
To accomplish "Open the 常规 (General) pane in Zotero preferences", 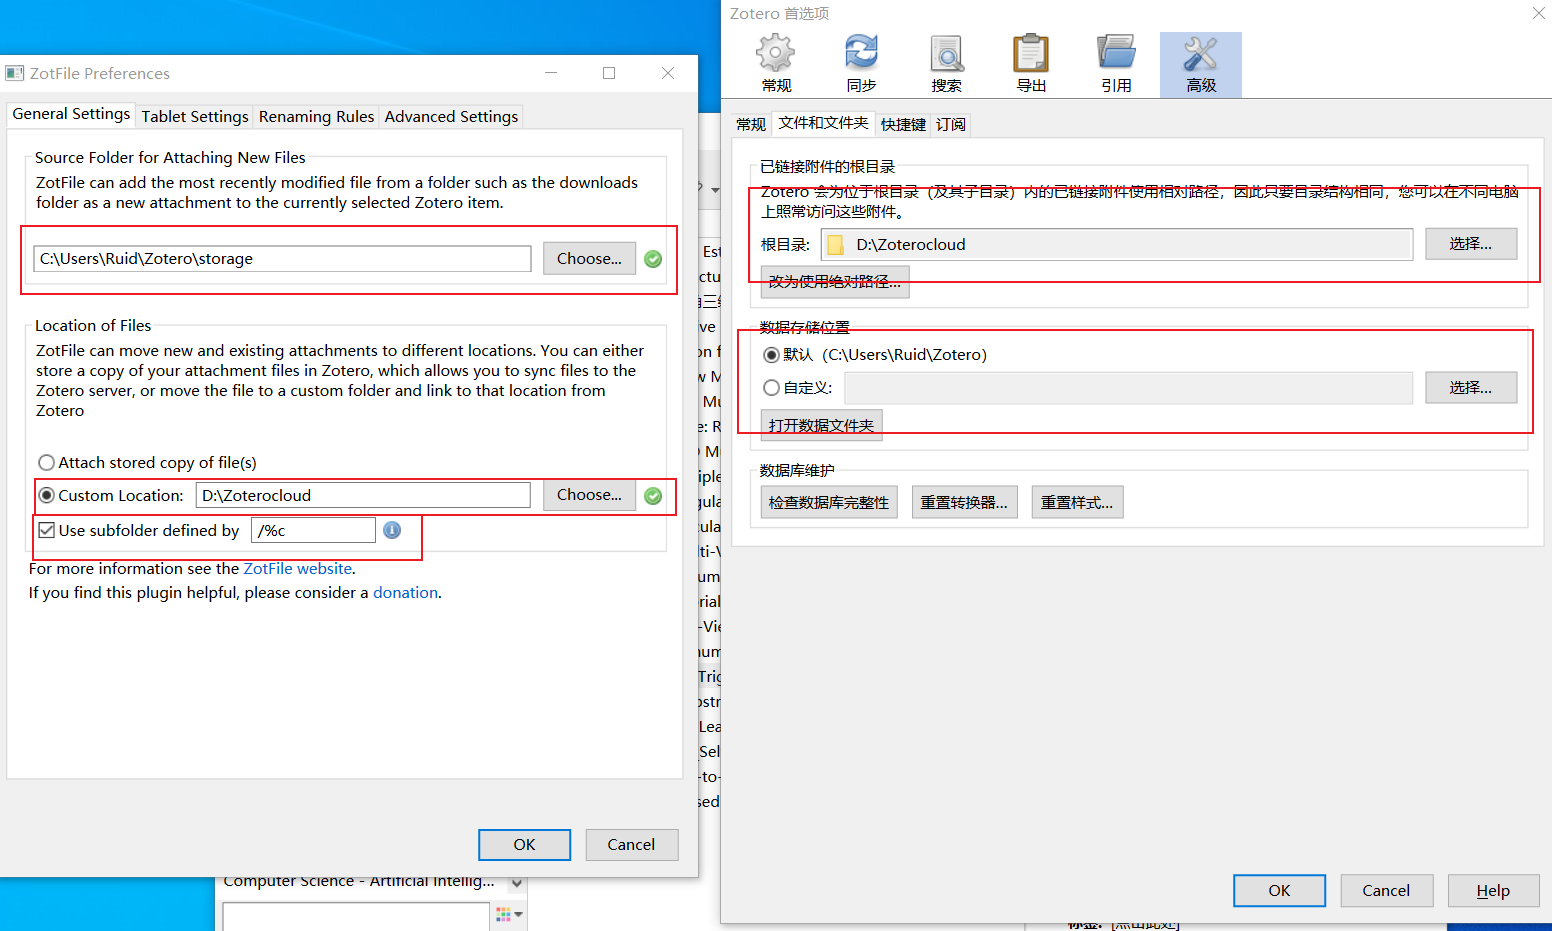I will (x=776, y=65).
